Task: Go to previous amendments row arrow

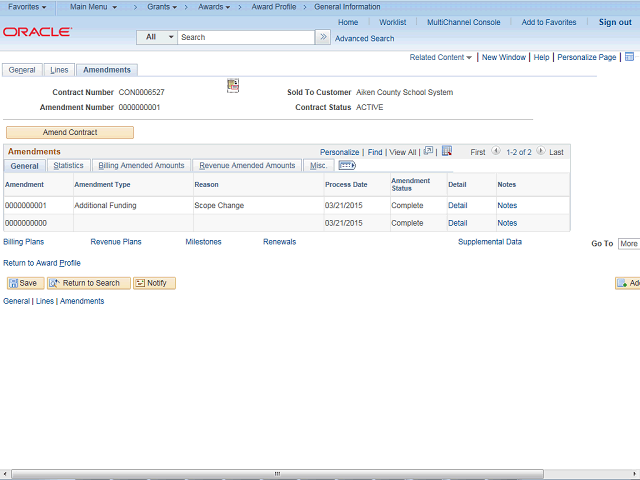Action: pos(496,151)
